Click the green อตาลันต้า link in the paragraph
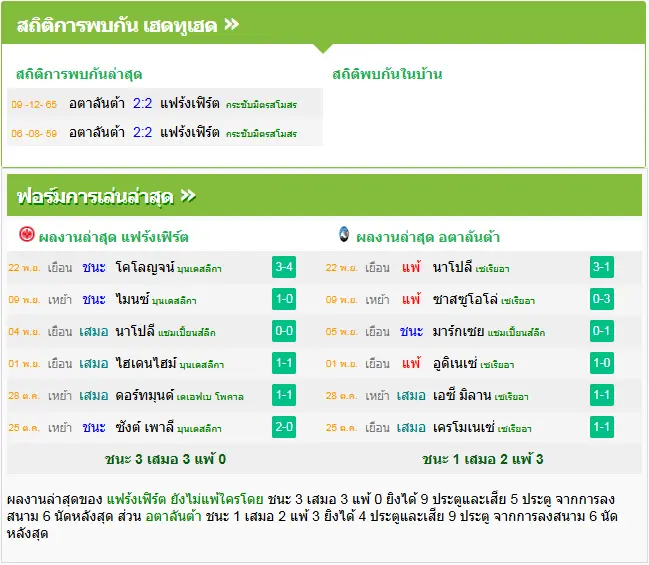 pos(173,516)
